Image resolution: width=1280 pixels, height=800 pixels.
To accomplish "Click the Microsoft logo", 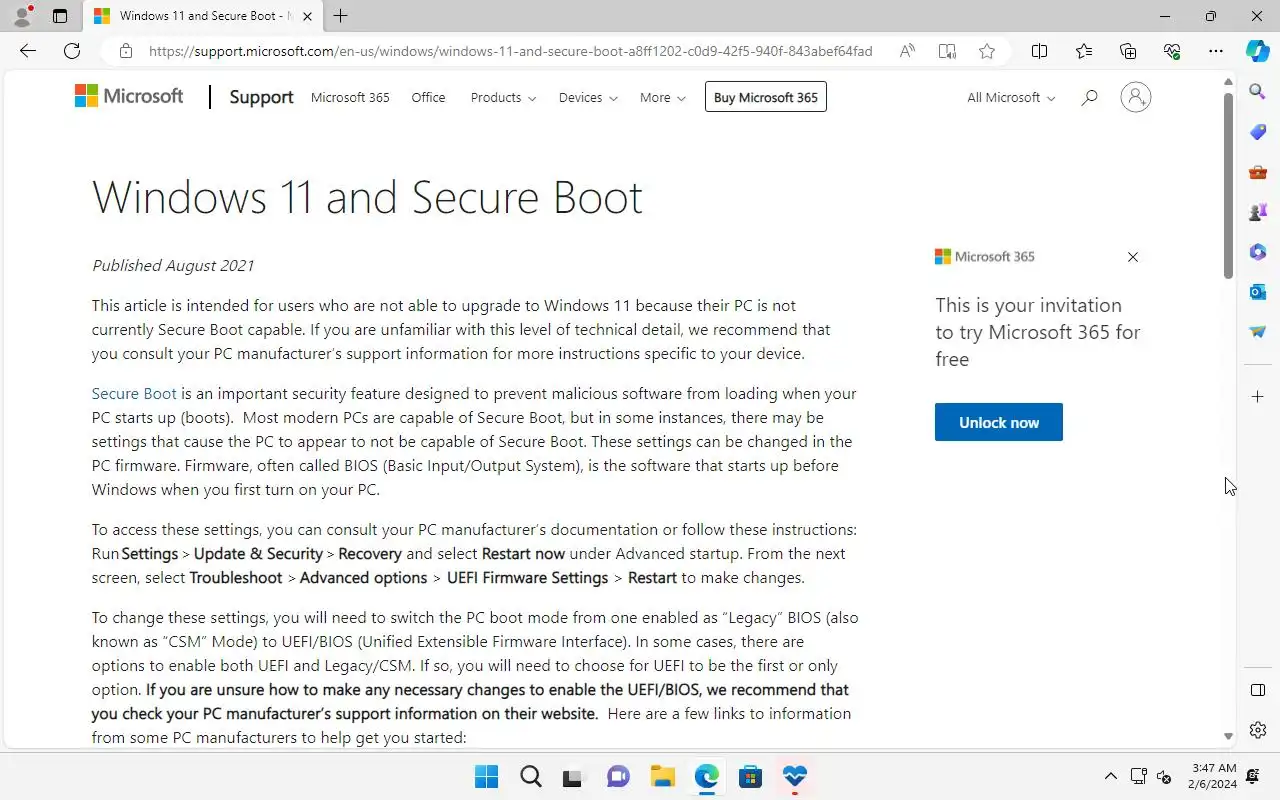I will click(129, 96).
